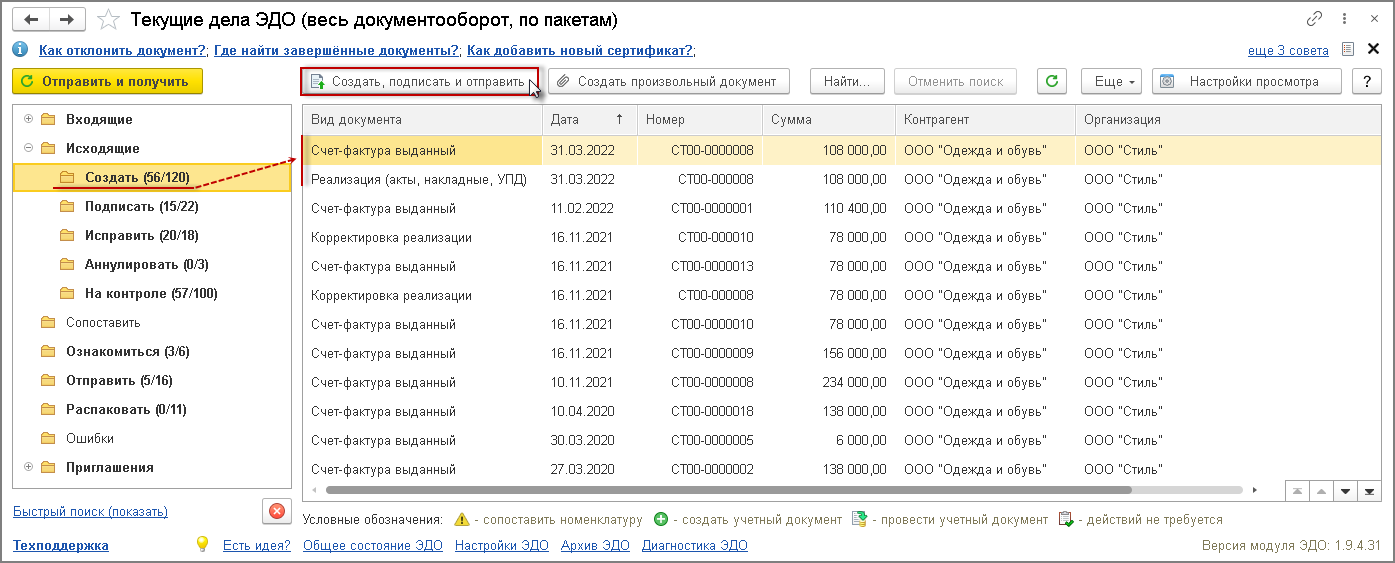Open the Как отклонить документ? tip
The height and width of the screenshot is (563, 1395).
tap(123, 50)
